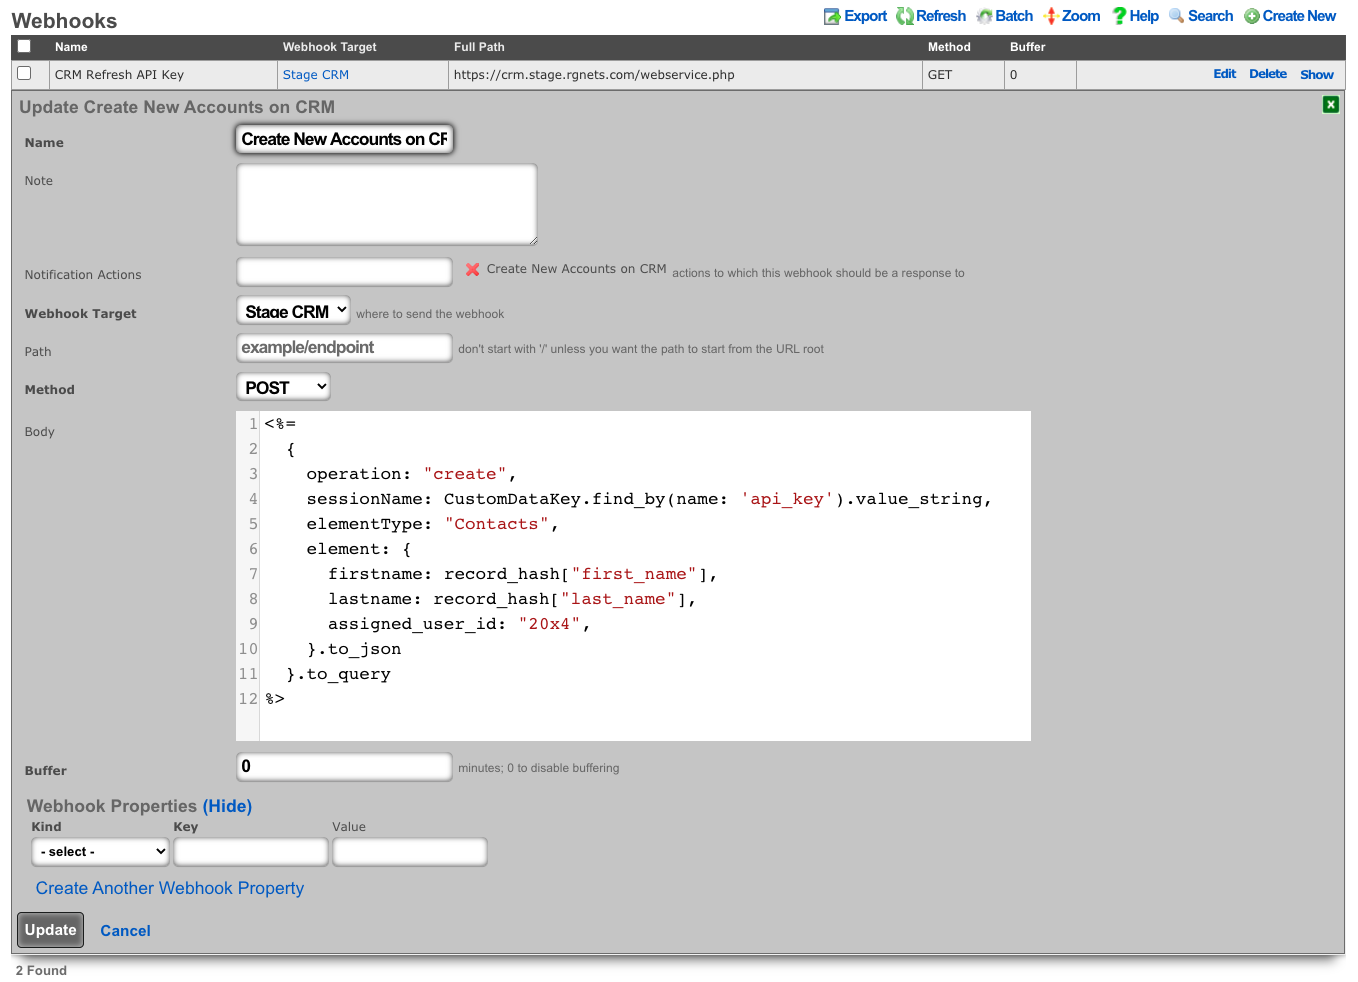Sort table by Name column header
The image size is (1358, 982).
71,47
